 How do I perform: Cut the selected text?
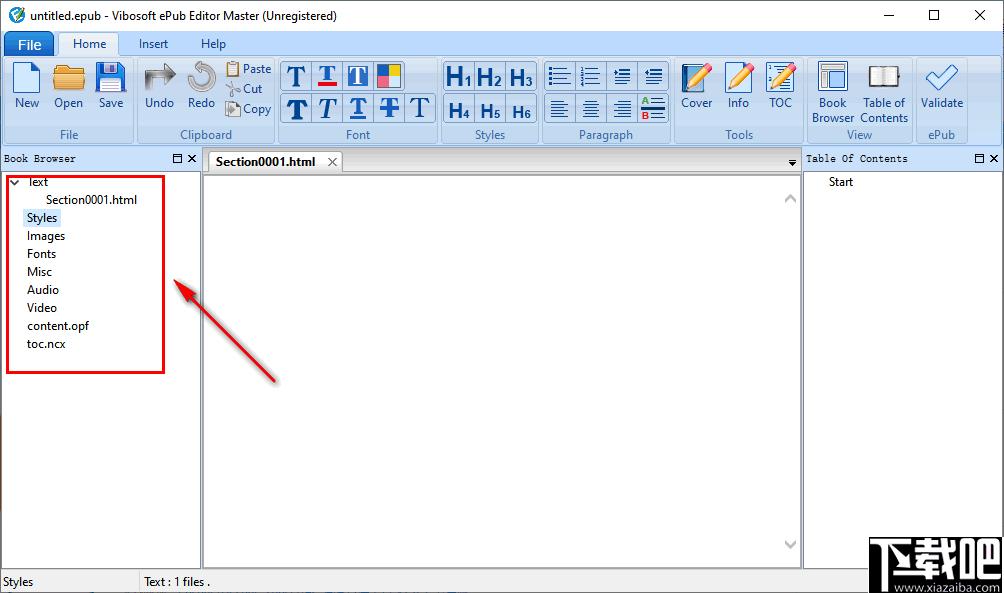pyautogui.click(x=245, y=89)
